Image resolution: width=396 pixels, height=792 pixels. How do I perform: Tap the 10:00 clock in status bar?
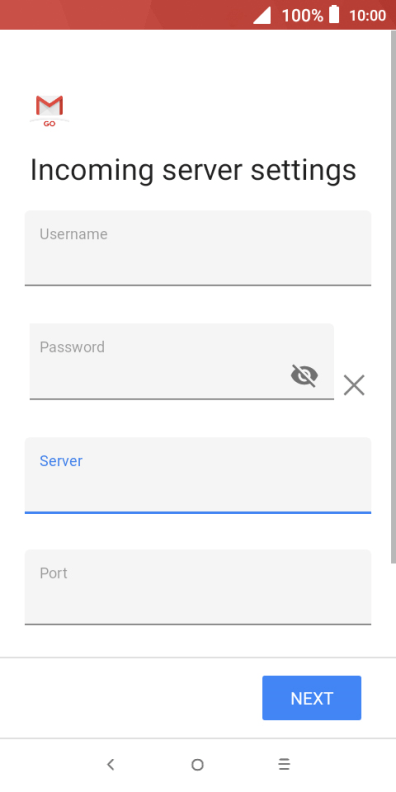368,16
